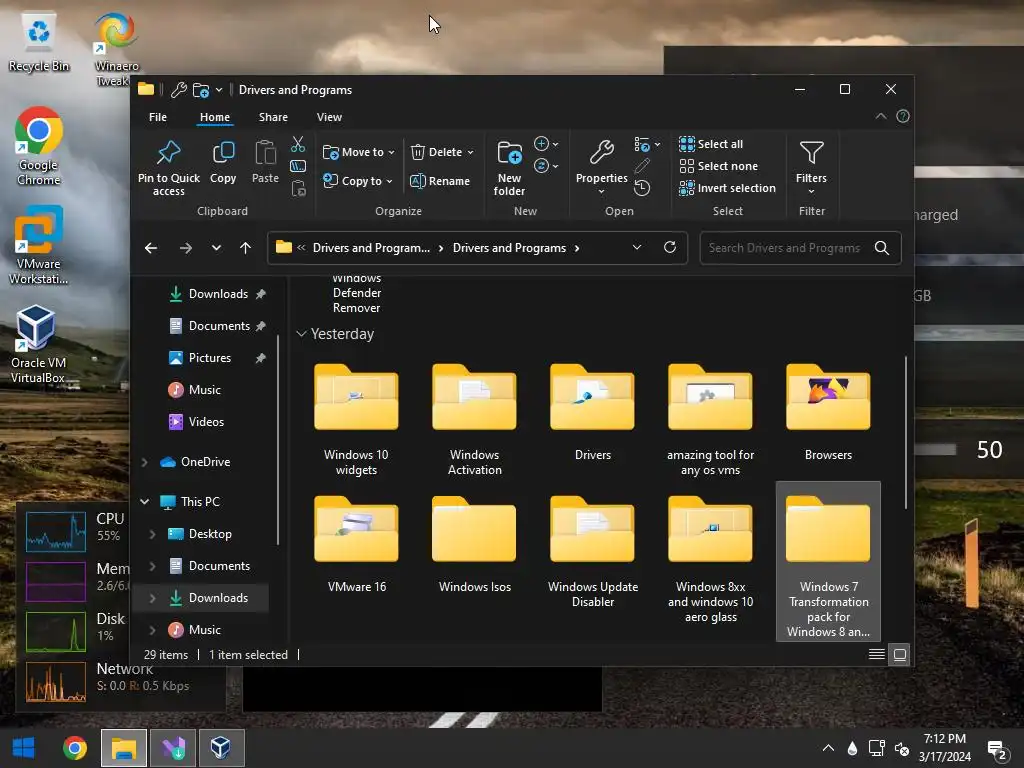Viewport: 1024px width, 768px height.
Task: Open Delete dropdown arrow
Action: pos(470,152)
